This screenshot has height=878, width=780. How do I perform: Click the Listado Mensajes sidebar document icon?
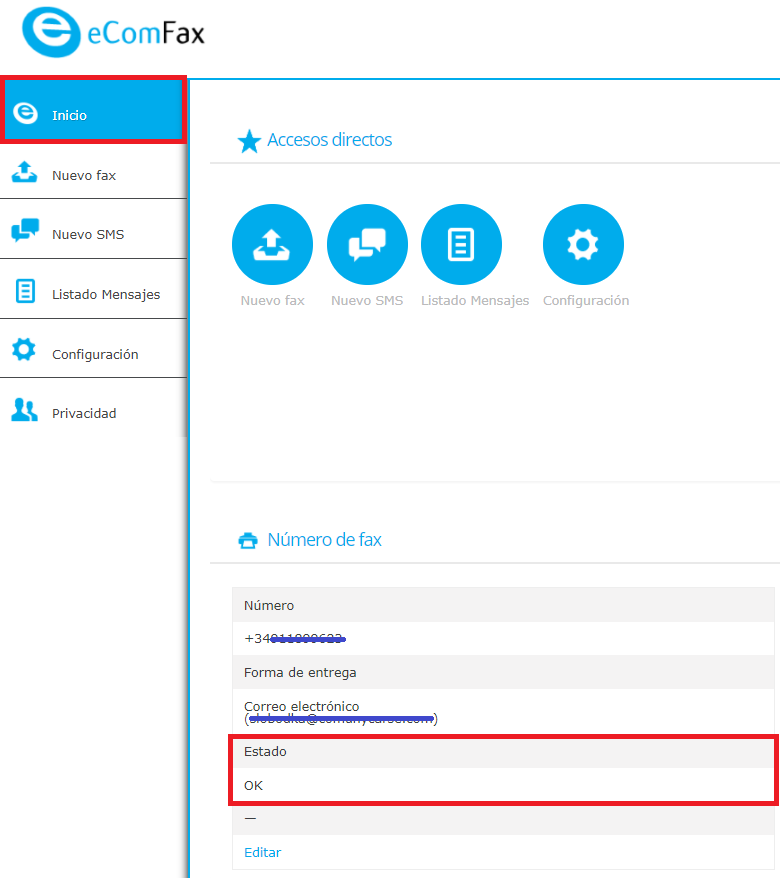pyautogui.click(x=25, y=291)
